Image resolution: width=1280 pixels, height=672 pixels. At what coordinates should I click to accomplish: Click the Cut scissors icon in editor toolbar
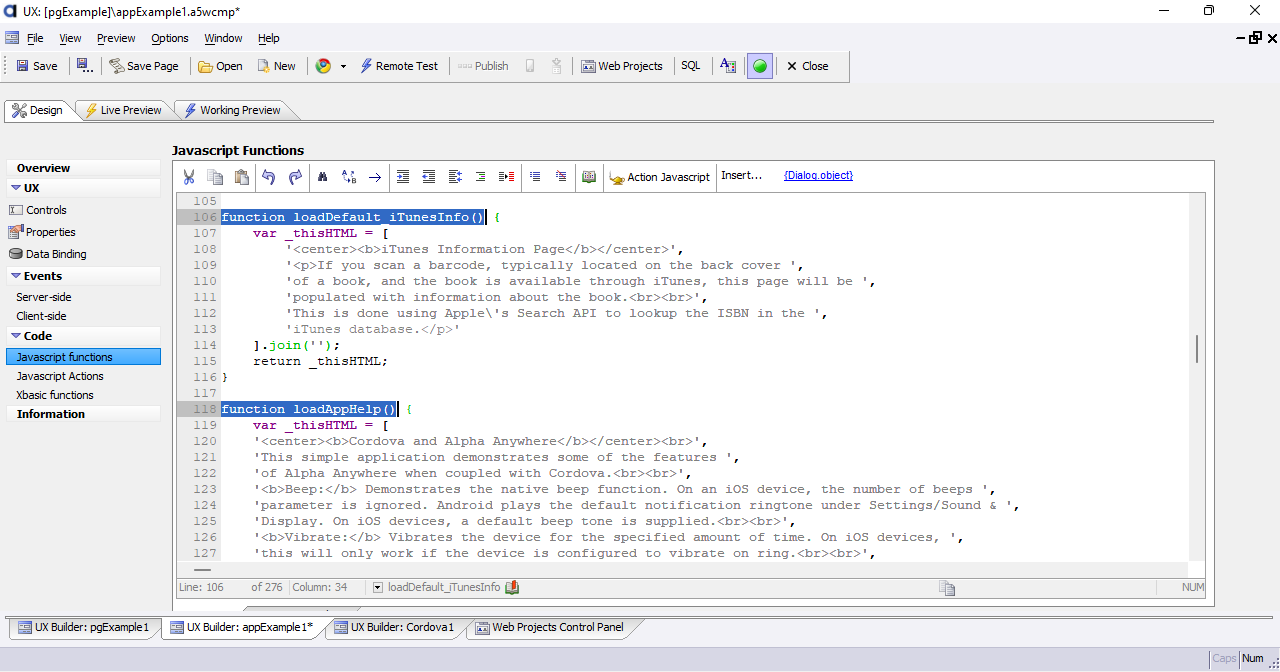(x=189, y=177)
